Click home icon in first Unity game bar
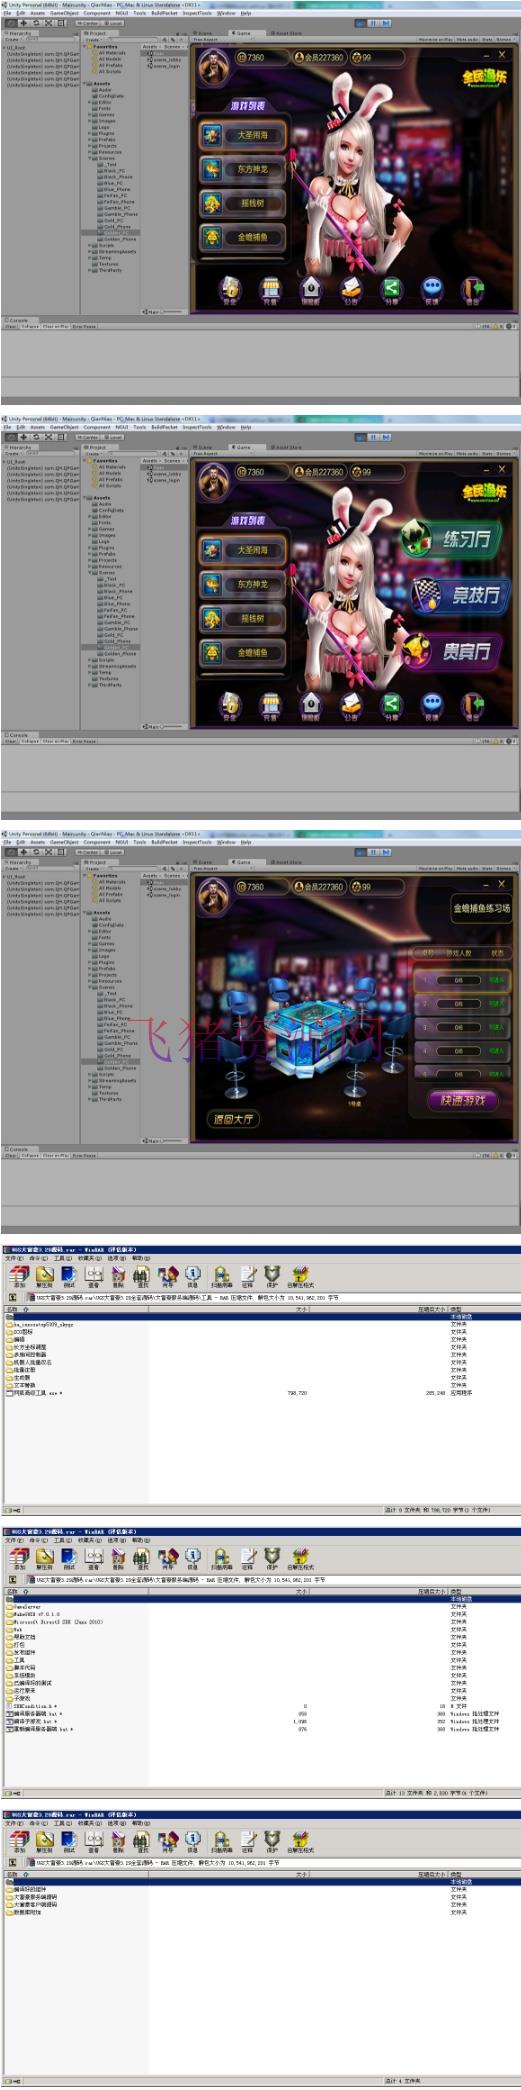 coord(311,289)
